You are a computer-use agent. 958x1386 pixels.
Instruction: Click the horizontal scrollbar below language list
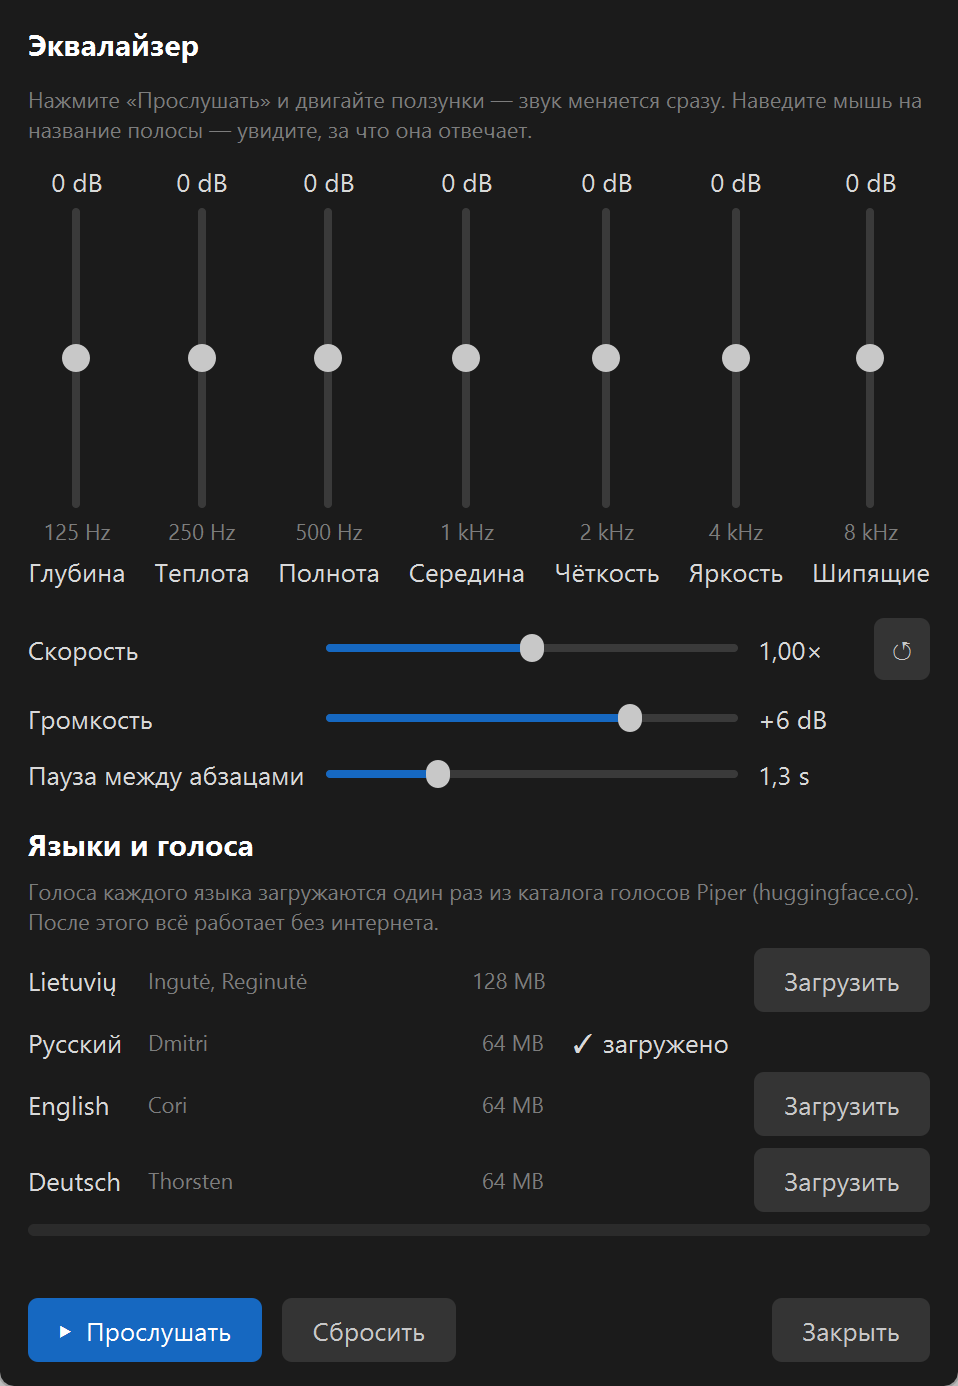point(479,1230)
